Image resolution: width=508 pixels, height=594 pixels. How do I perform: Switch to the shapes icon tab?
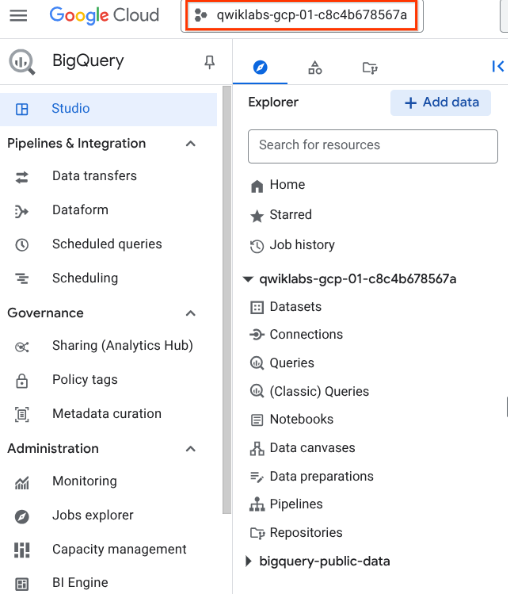tap(315, 68)
